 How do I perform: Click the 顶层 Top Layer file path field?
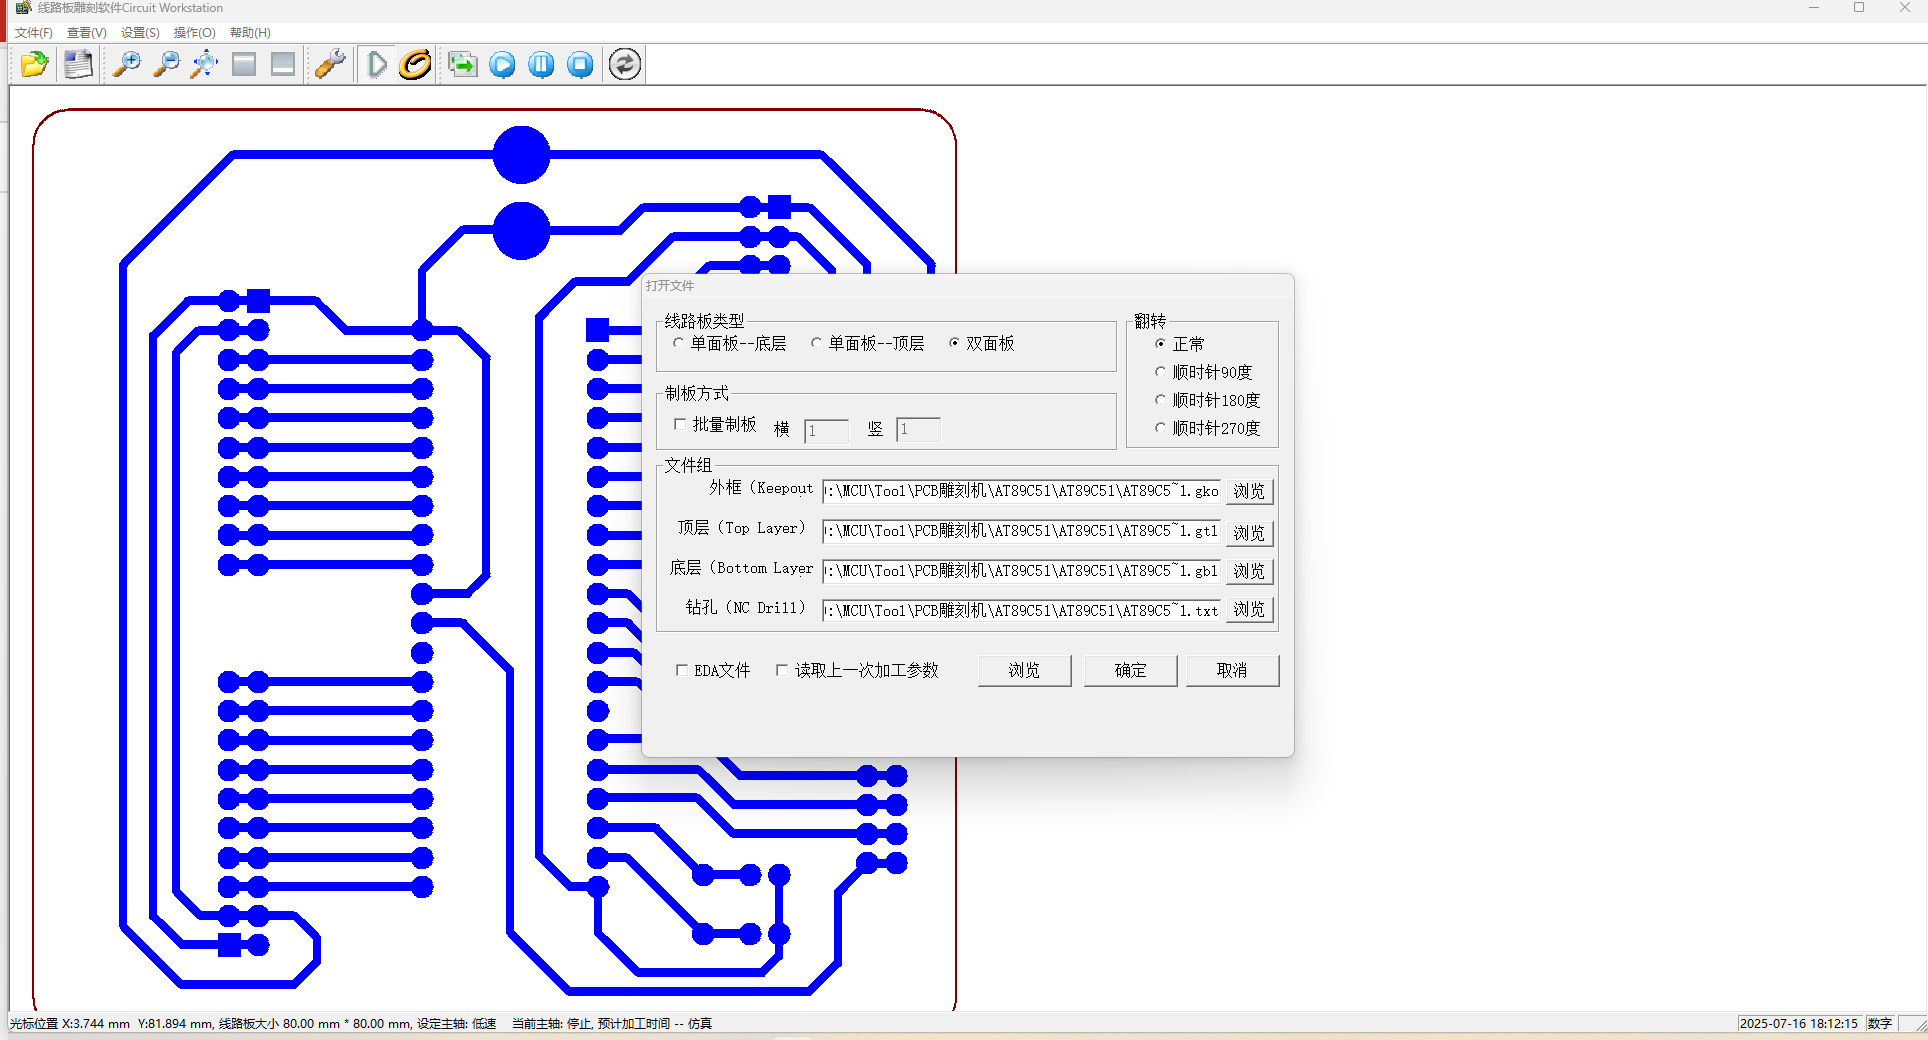(x=1020, y=531)
